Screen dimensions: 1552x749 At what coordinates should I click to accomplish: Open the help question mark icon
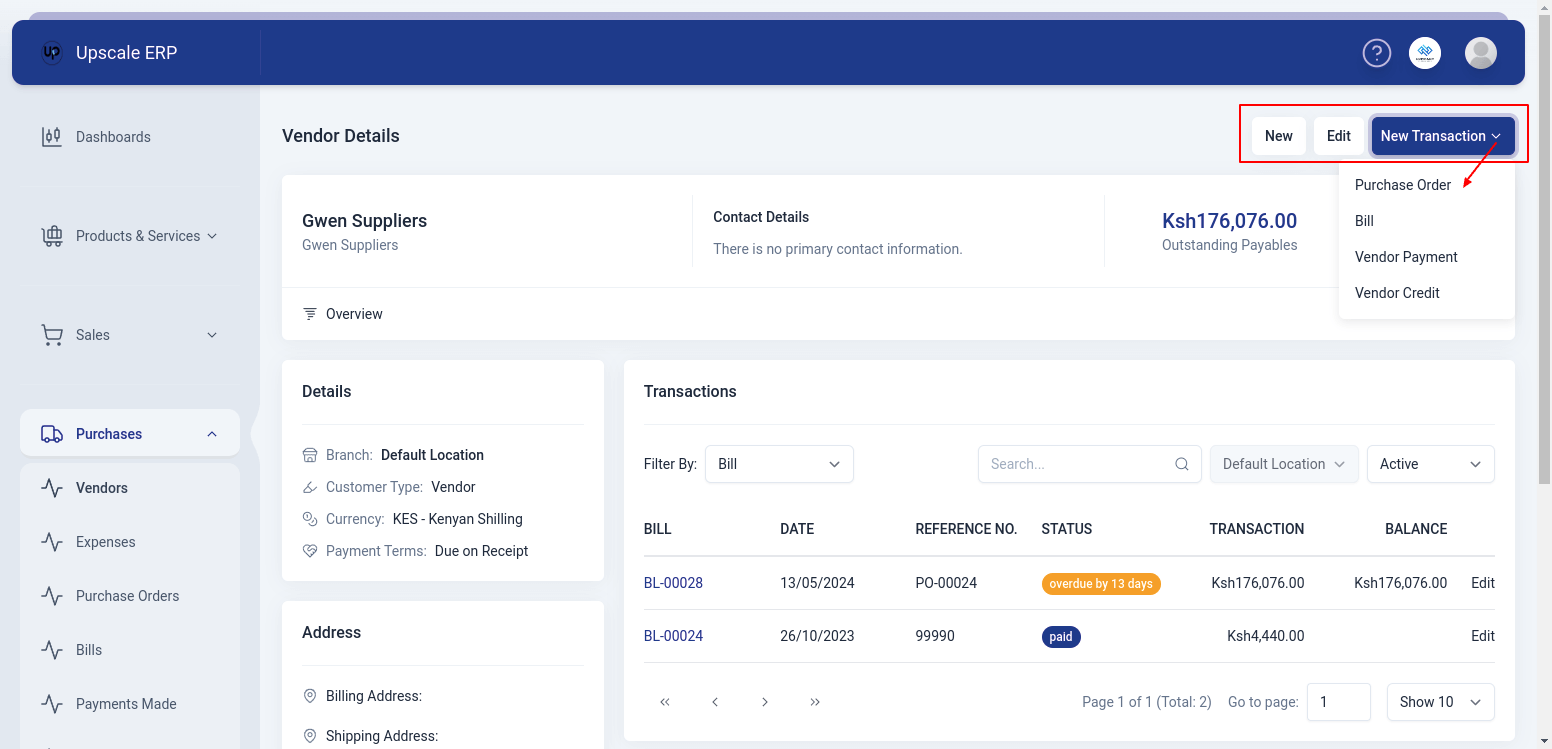(1377, 53)
